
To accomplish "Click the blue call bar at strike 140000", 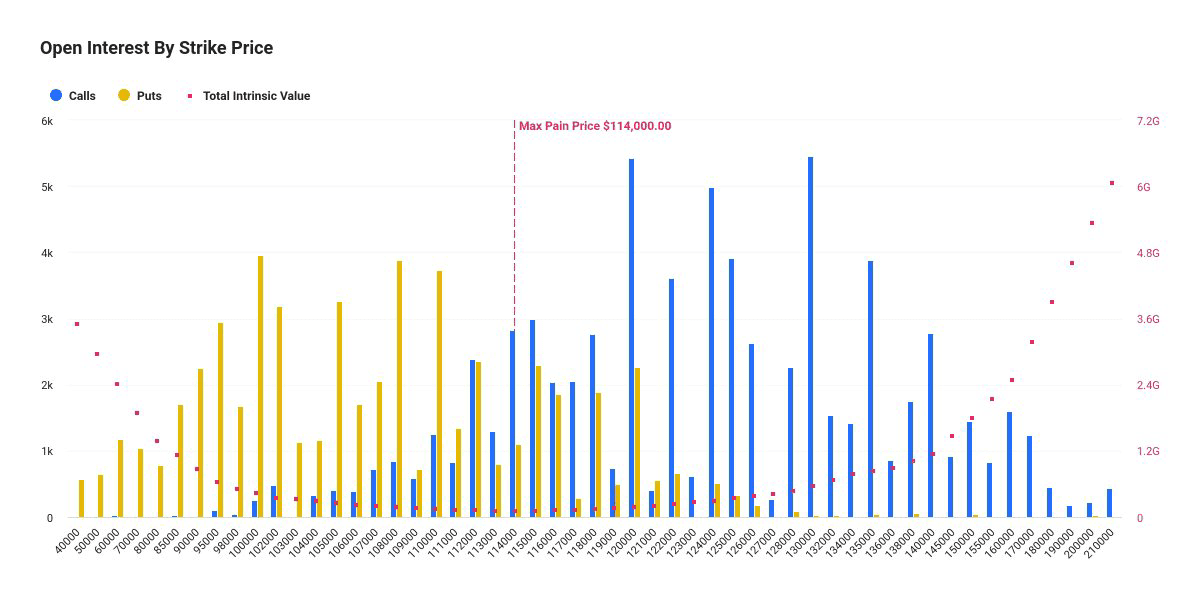I will click(x=930, y=426).
